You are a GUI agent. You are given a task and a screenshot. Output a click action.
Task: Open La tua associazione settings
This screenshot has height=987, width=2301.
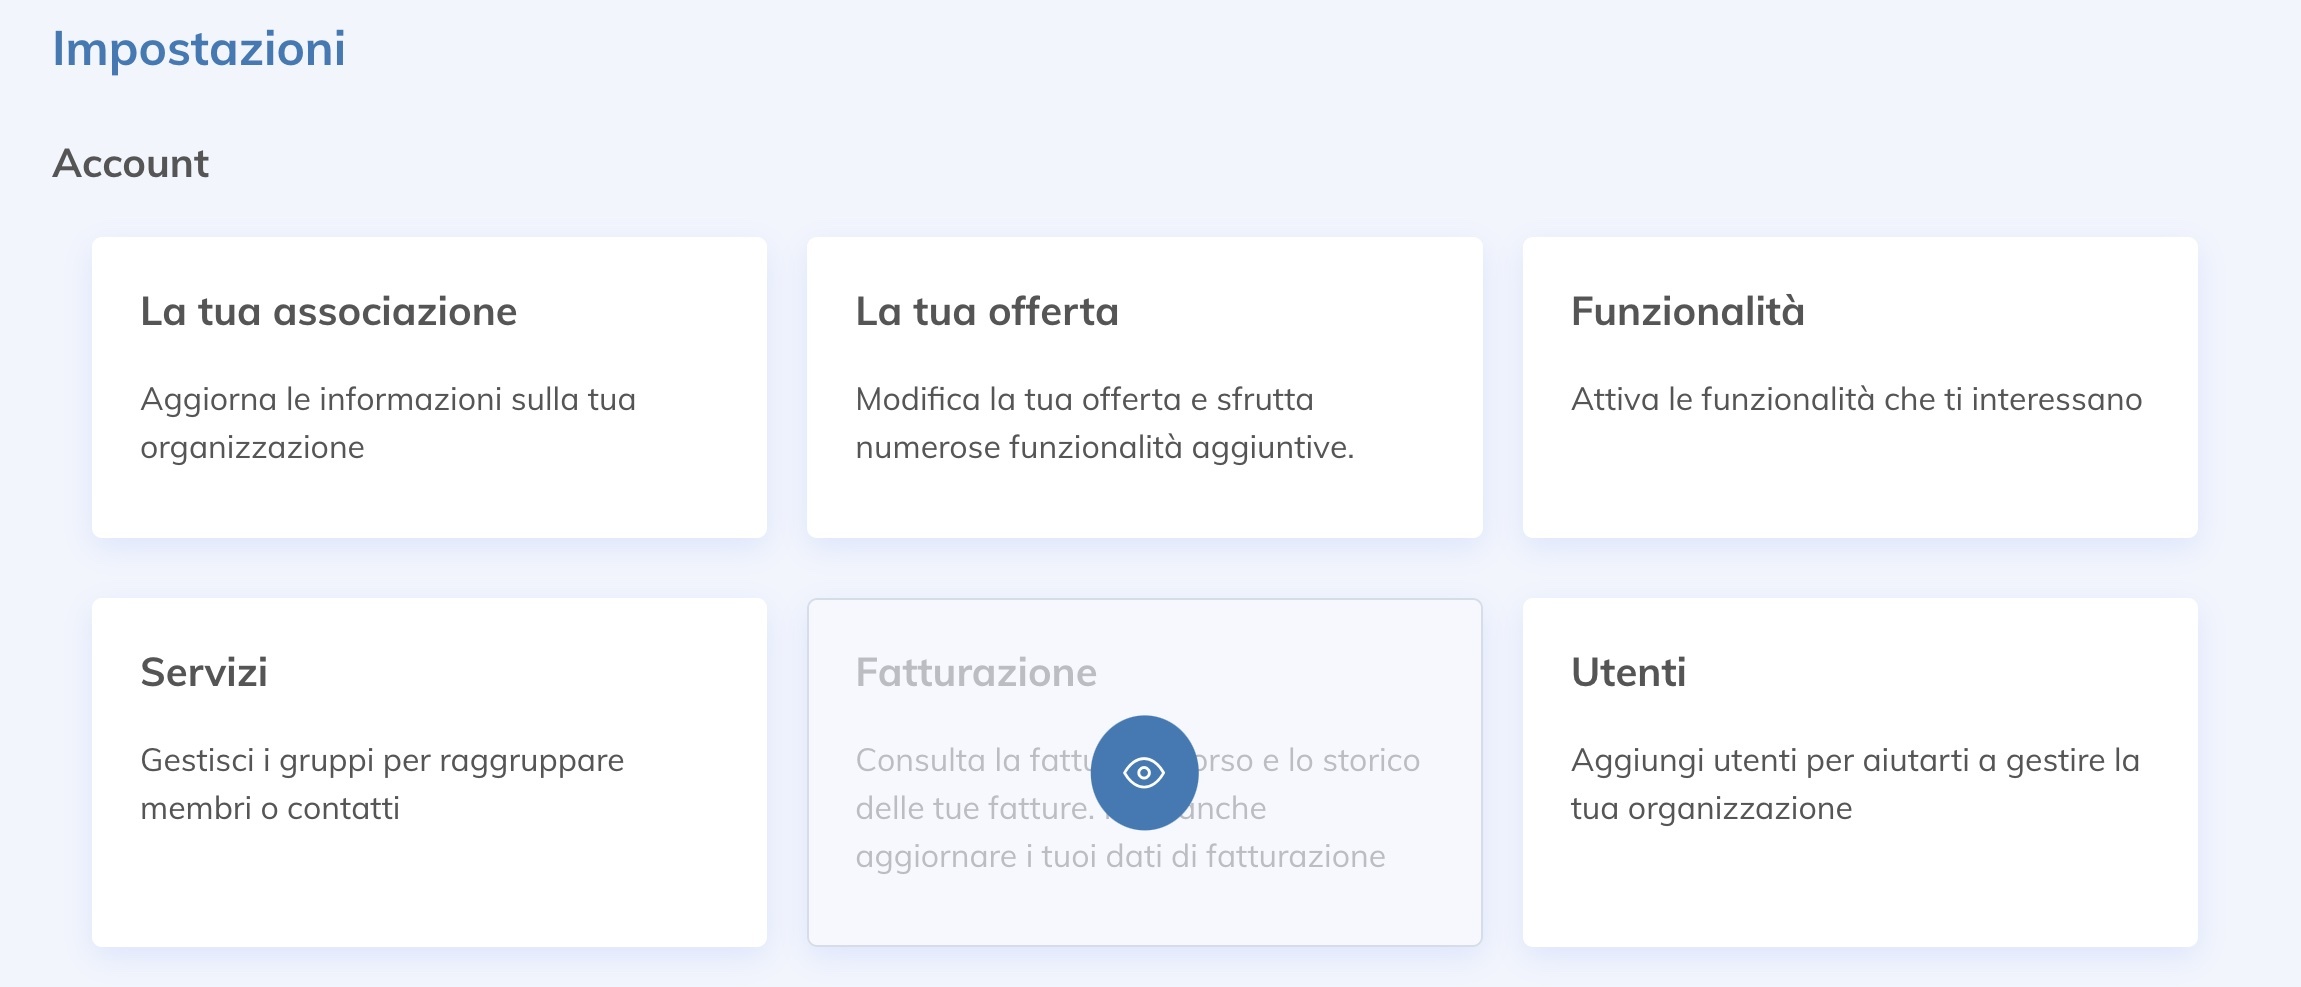pyautogui.click(x=430, y=387)
